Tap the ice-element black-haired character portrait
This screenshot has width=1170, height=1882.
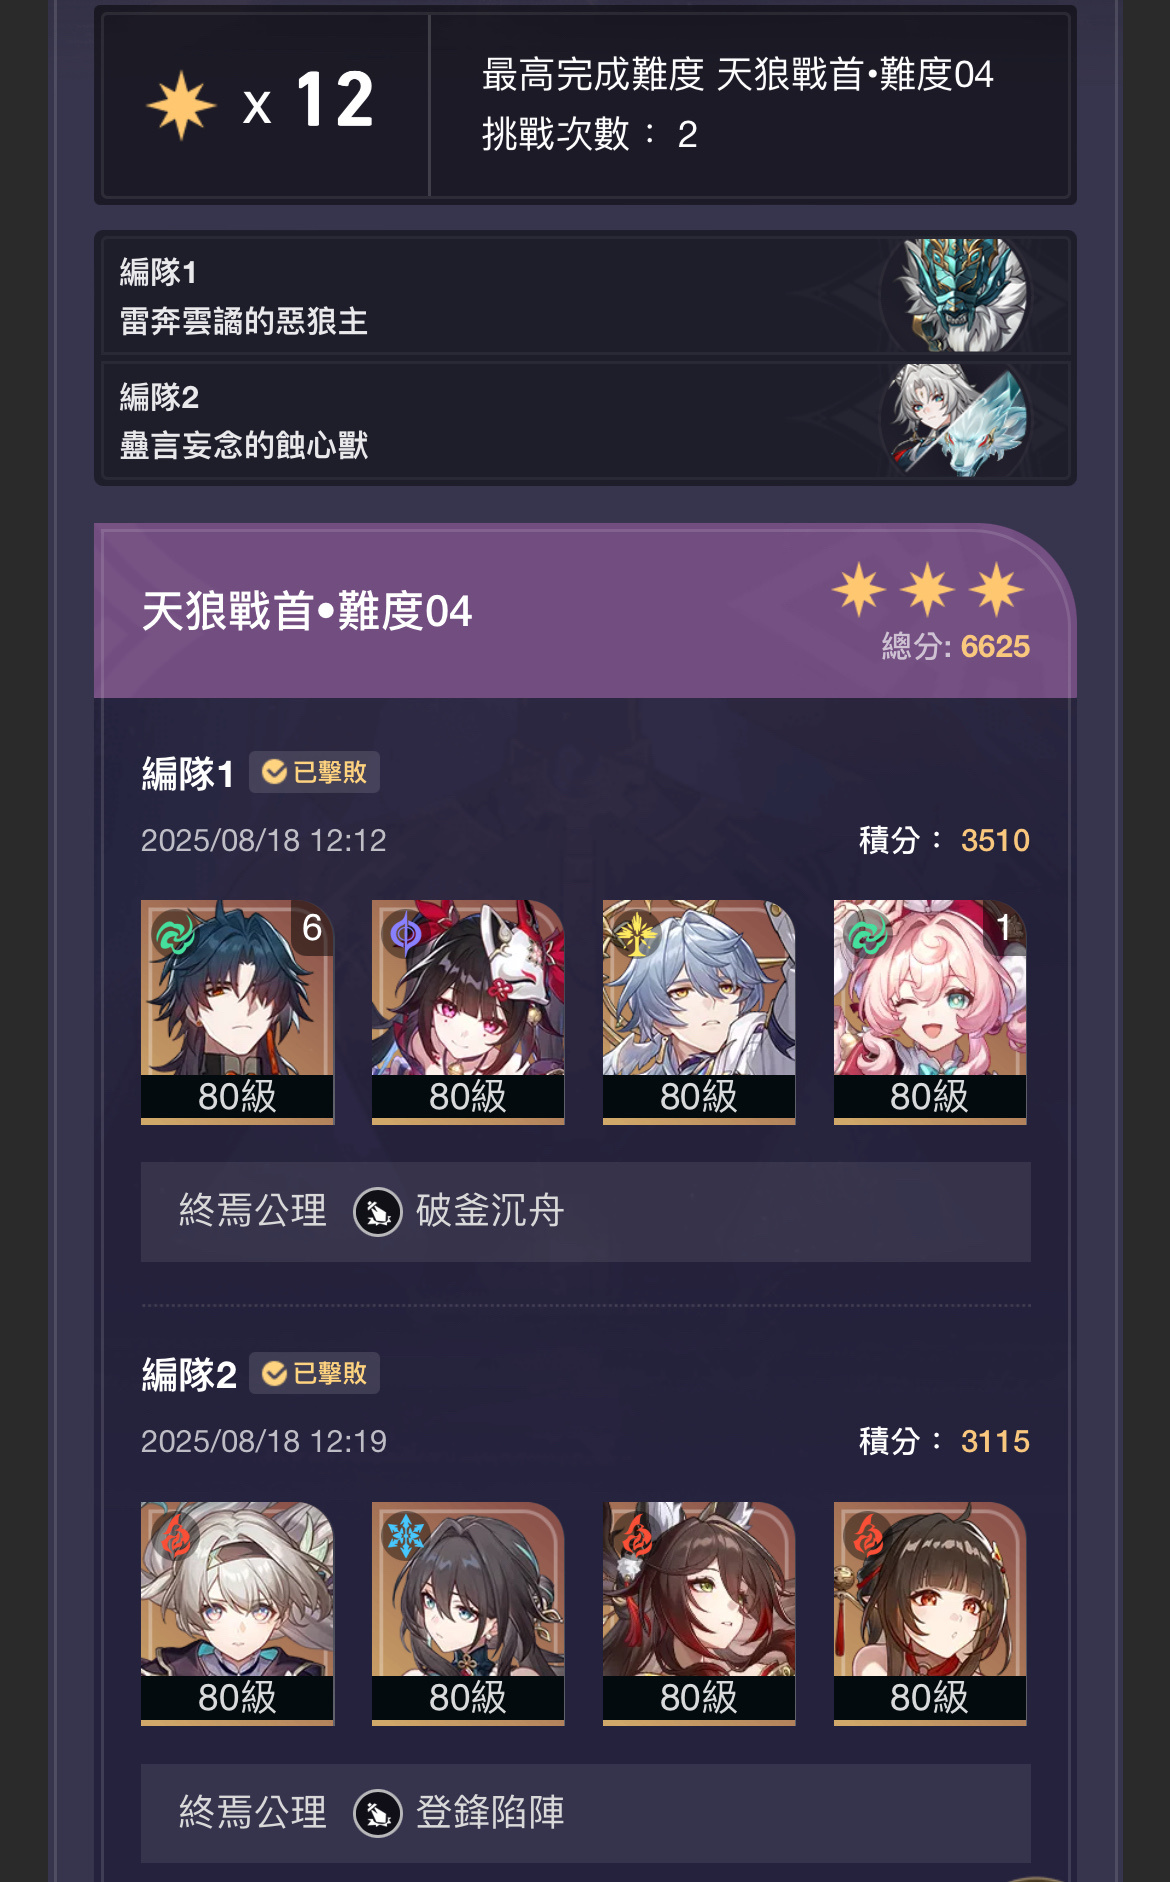468,1613
